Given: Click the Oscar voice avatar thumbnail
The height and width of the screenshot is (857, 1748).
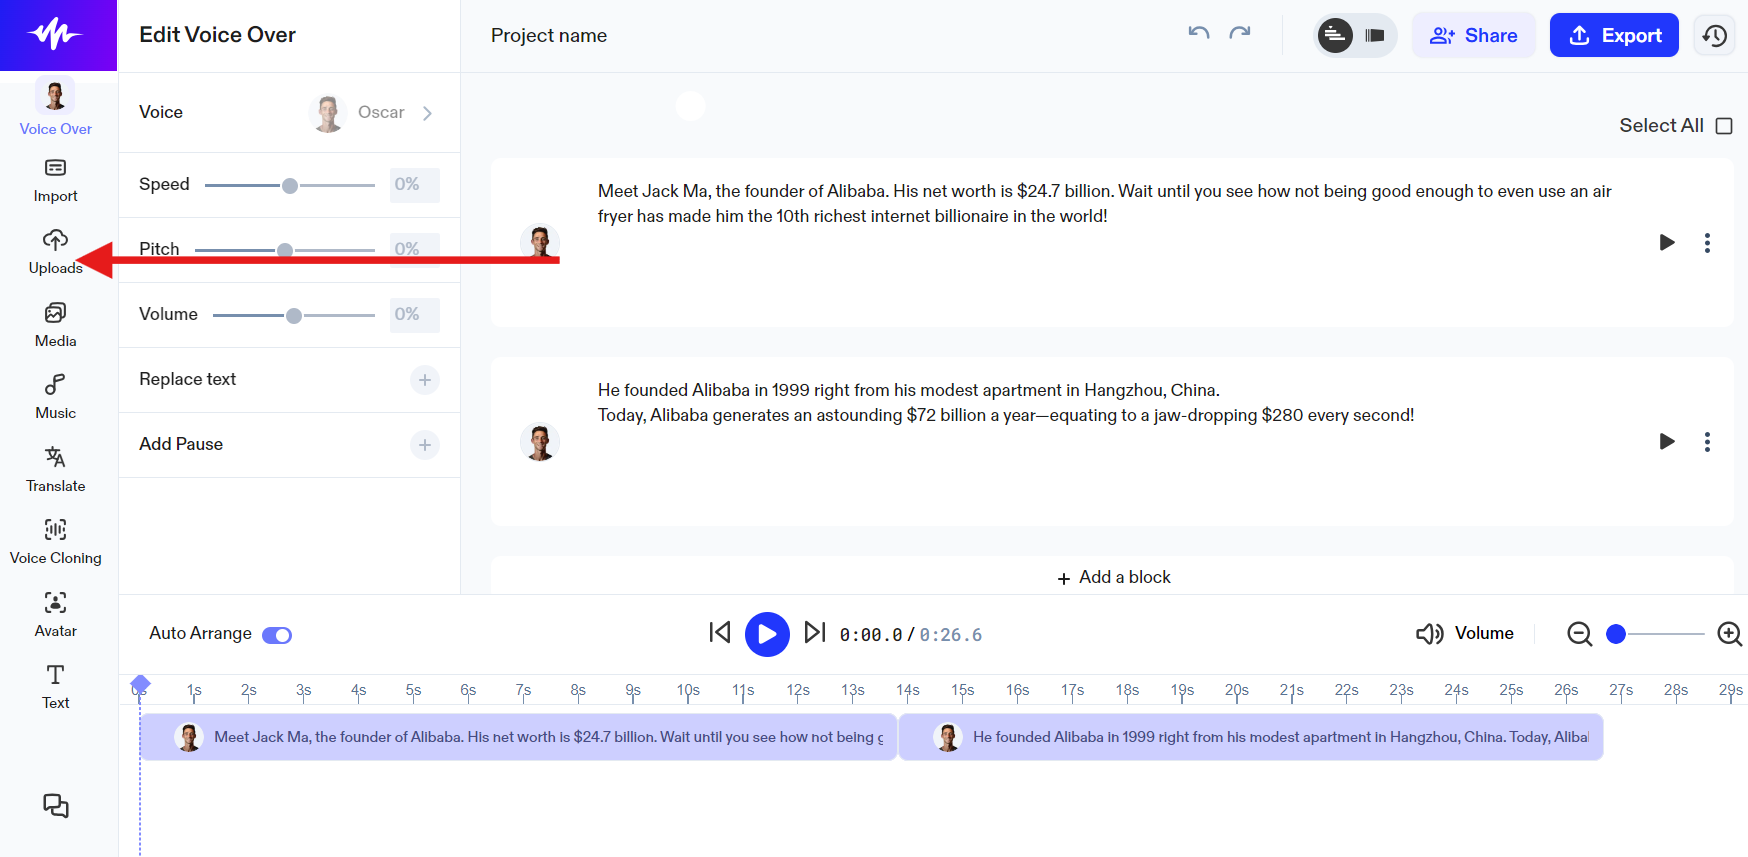Looking at the screenshot, I should (x=328, y=113).
